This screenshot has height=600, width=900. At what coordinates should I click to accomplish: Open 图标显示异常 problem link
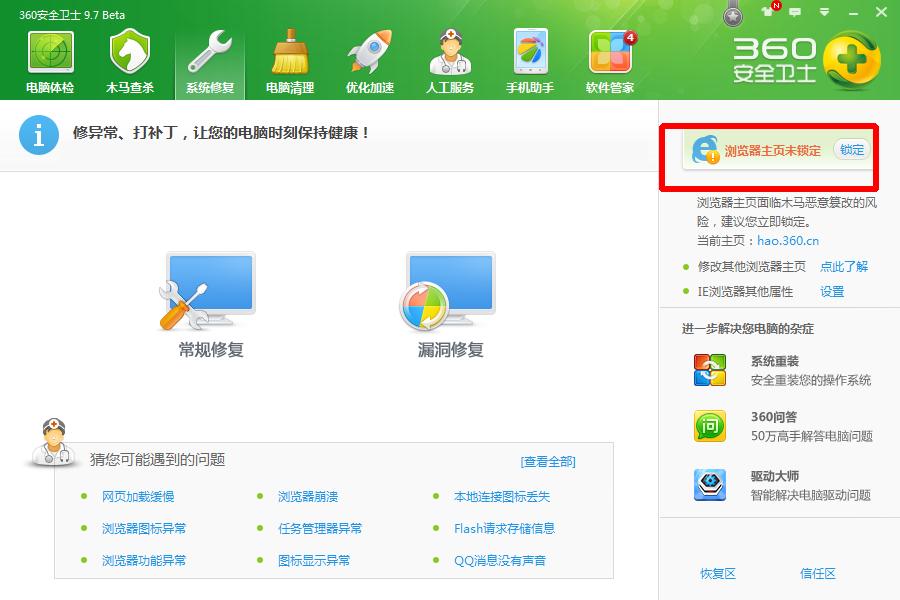click(313, 560)
